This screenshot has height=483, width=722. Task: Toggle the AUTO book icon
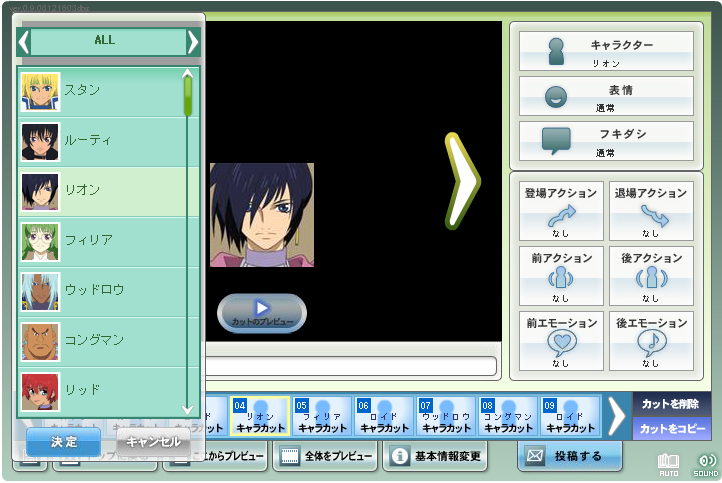(x=669, y=464)
